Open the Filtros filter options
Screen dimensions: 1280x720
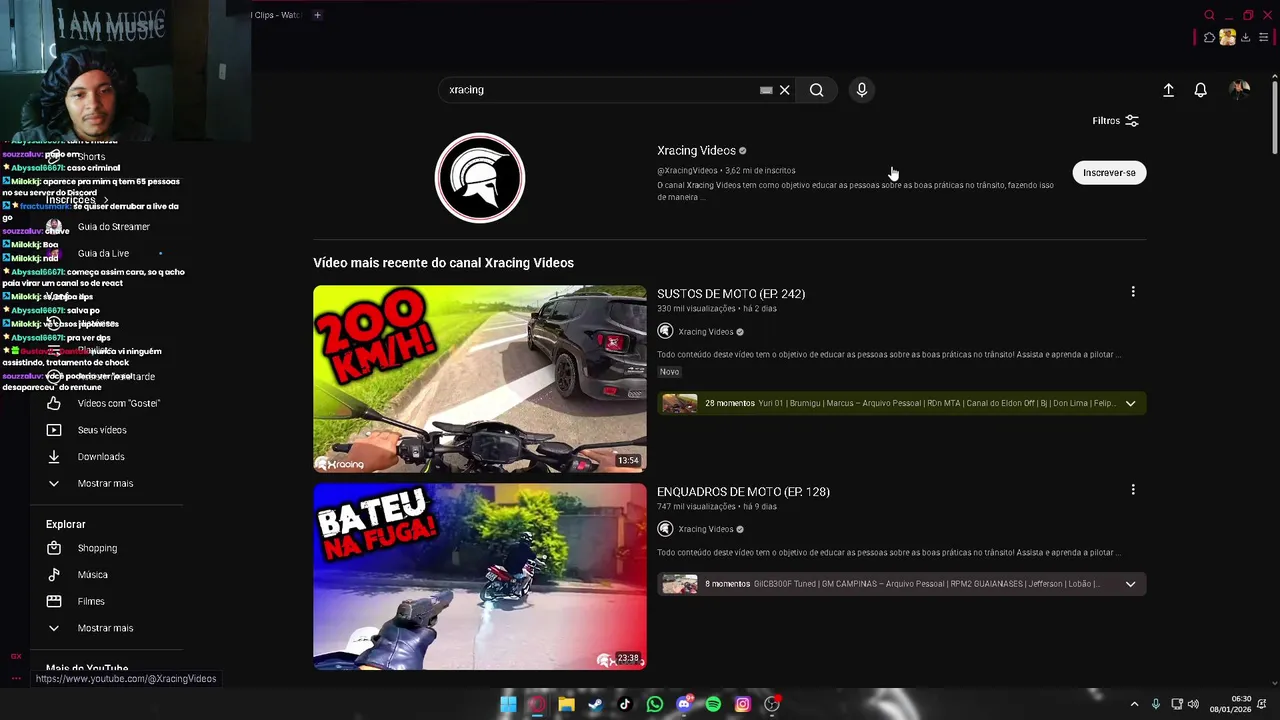tap(1115, 121)
